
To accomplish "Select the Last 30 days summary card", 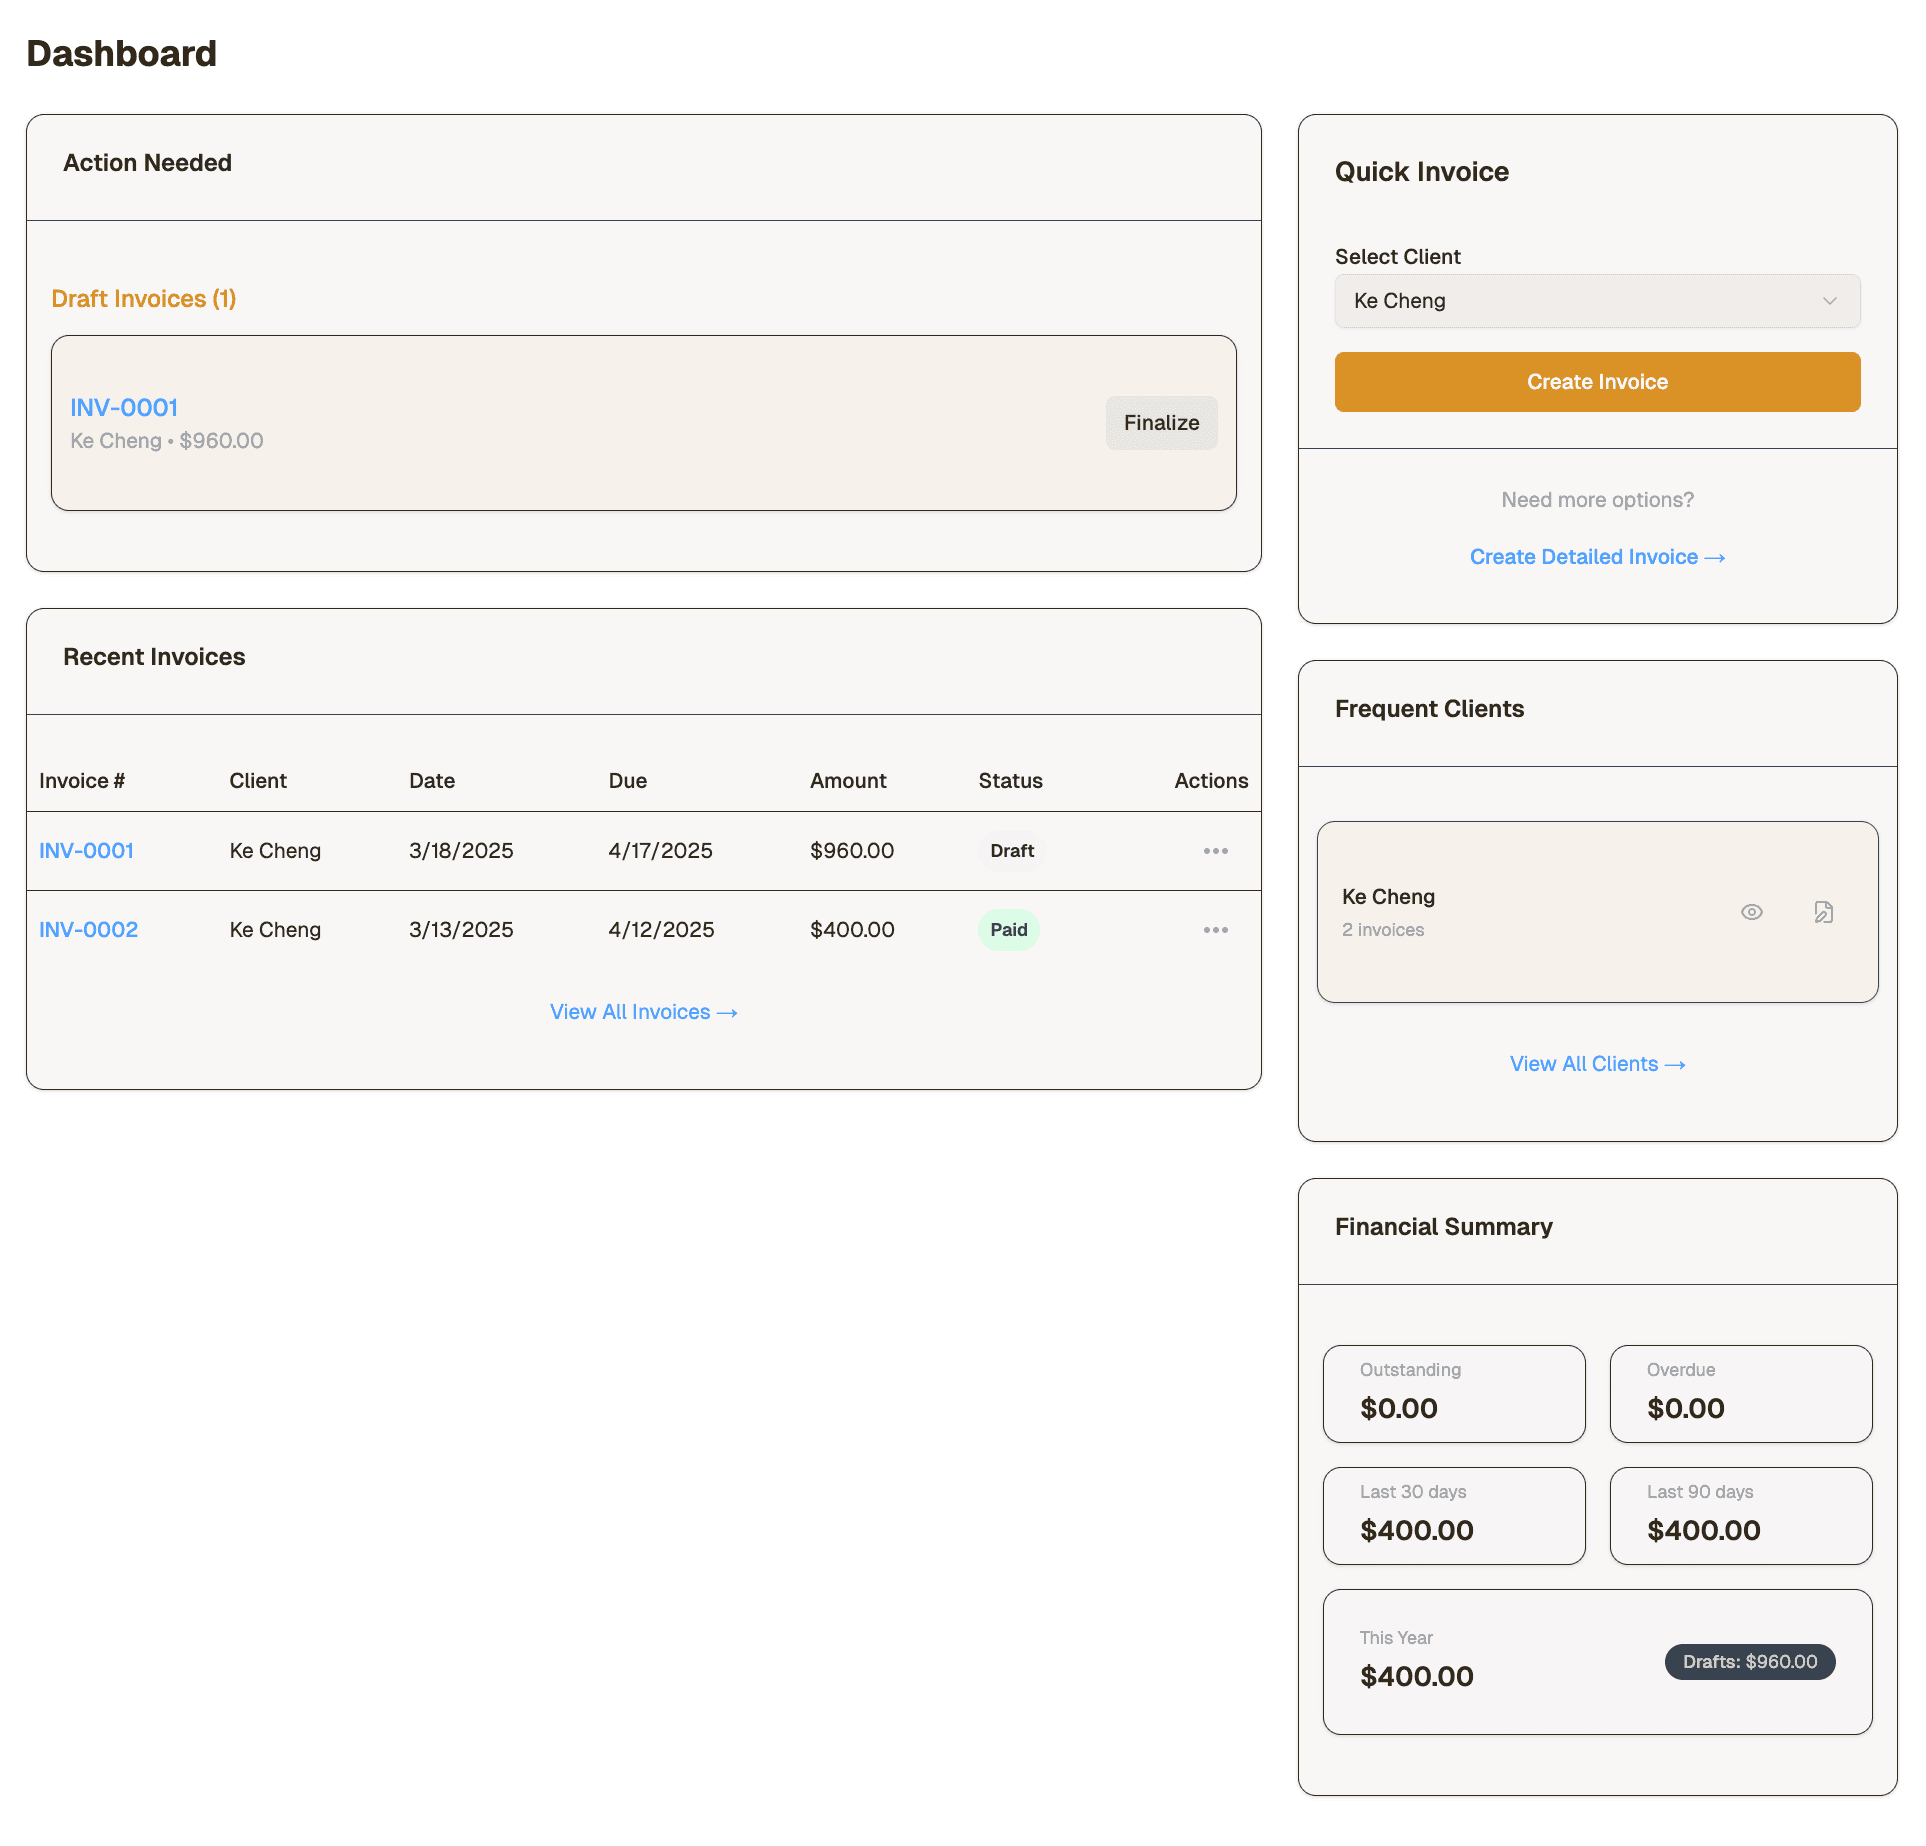I will [x=1453, y=1515].
